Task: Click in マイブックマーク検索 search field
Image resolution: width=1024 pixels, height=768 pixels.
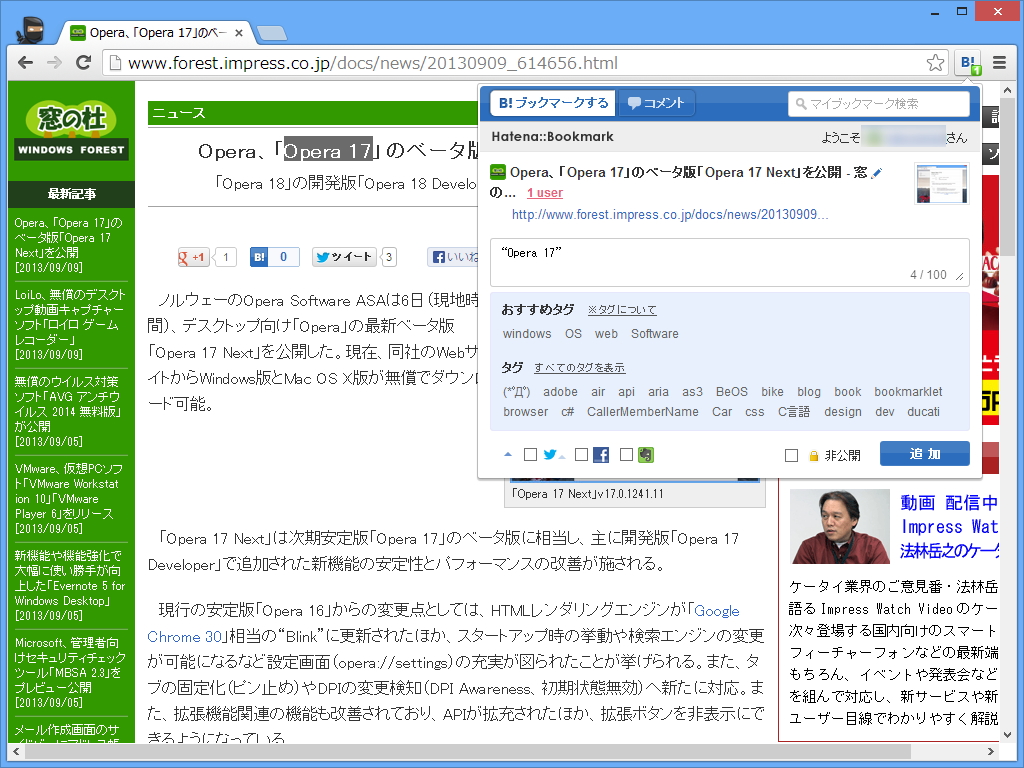Action: pyautogui.click(x=878, y=103)
